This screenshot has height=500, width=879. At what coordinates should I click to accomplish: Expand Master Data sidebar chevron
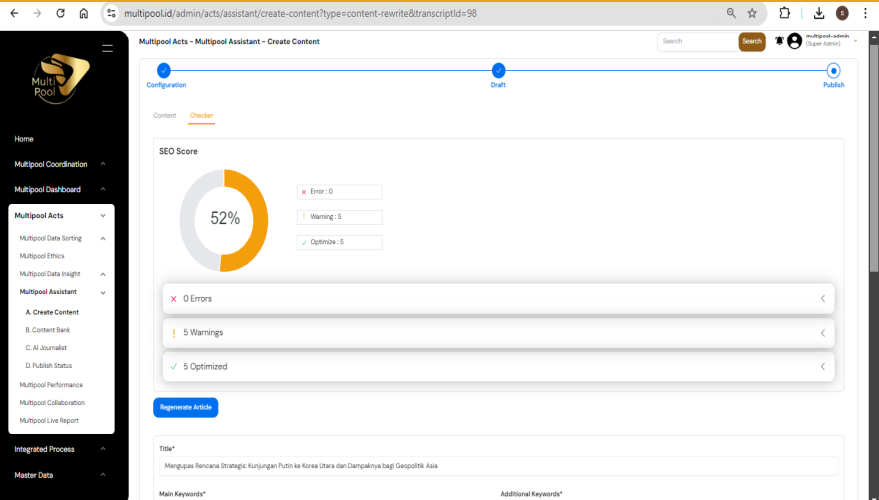click(x=103, y=475)
